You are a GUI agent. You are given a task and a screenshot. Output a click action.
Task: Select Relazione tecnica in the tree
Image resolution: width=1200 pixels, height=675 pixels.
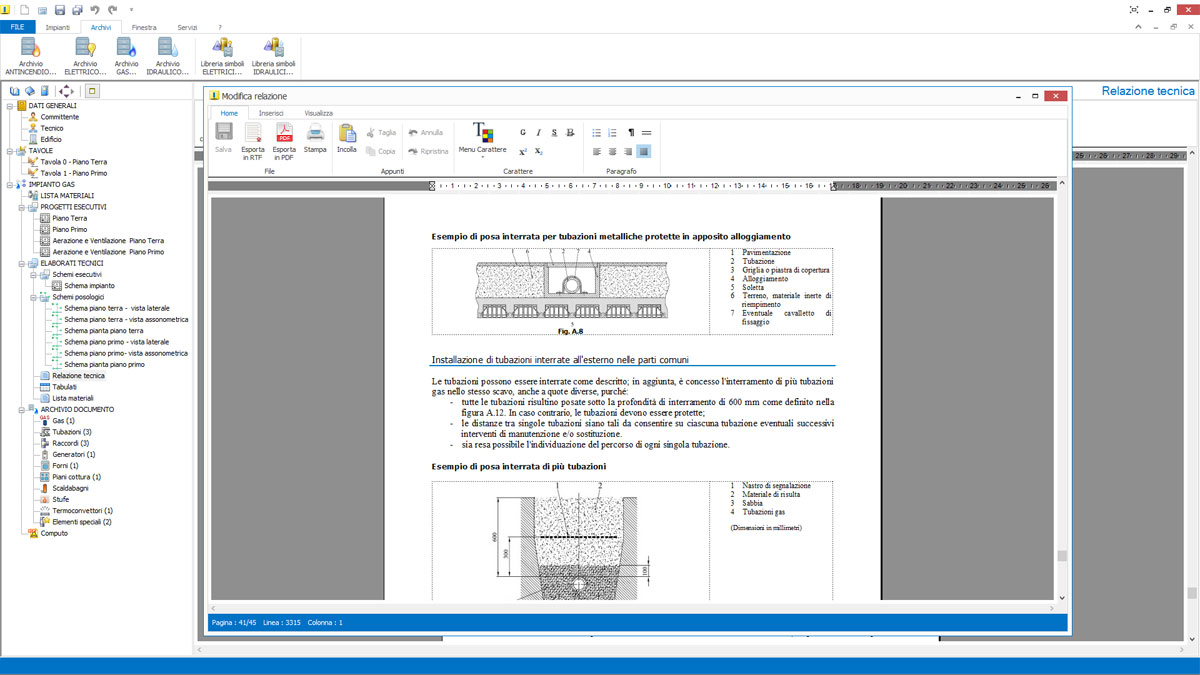(x=78, y=375)
